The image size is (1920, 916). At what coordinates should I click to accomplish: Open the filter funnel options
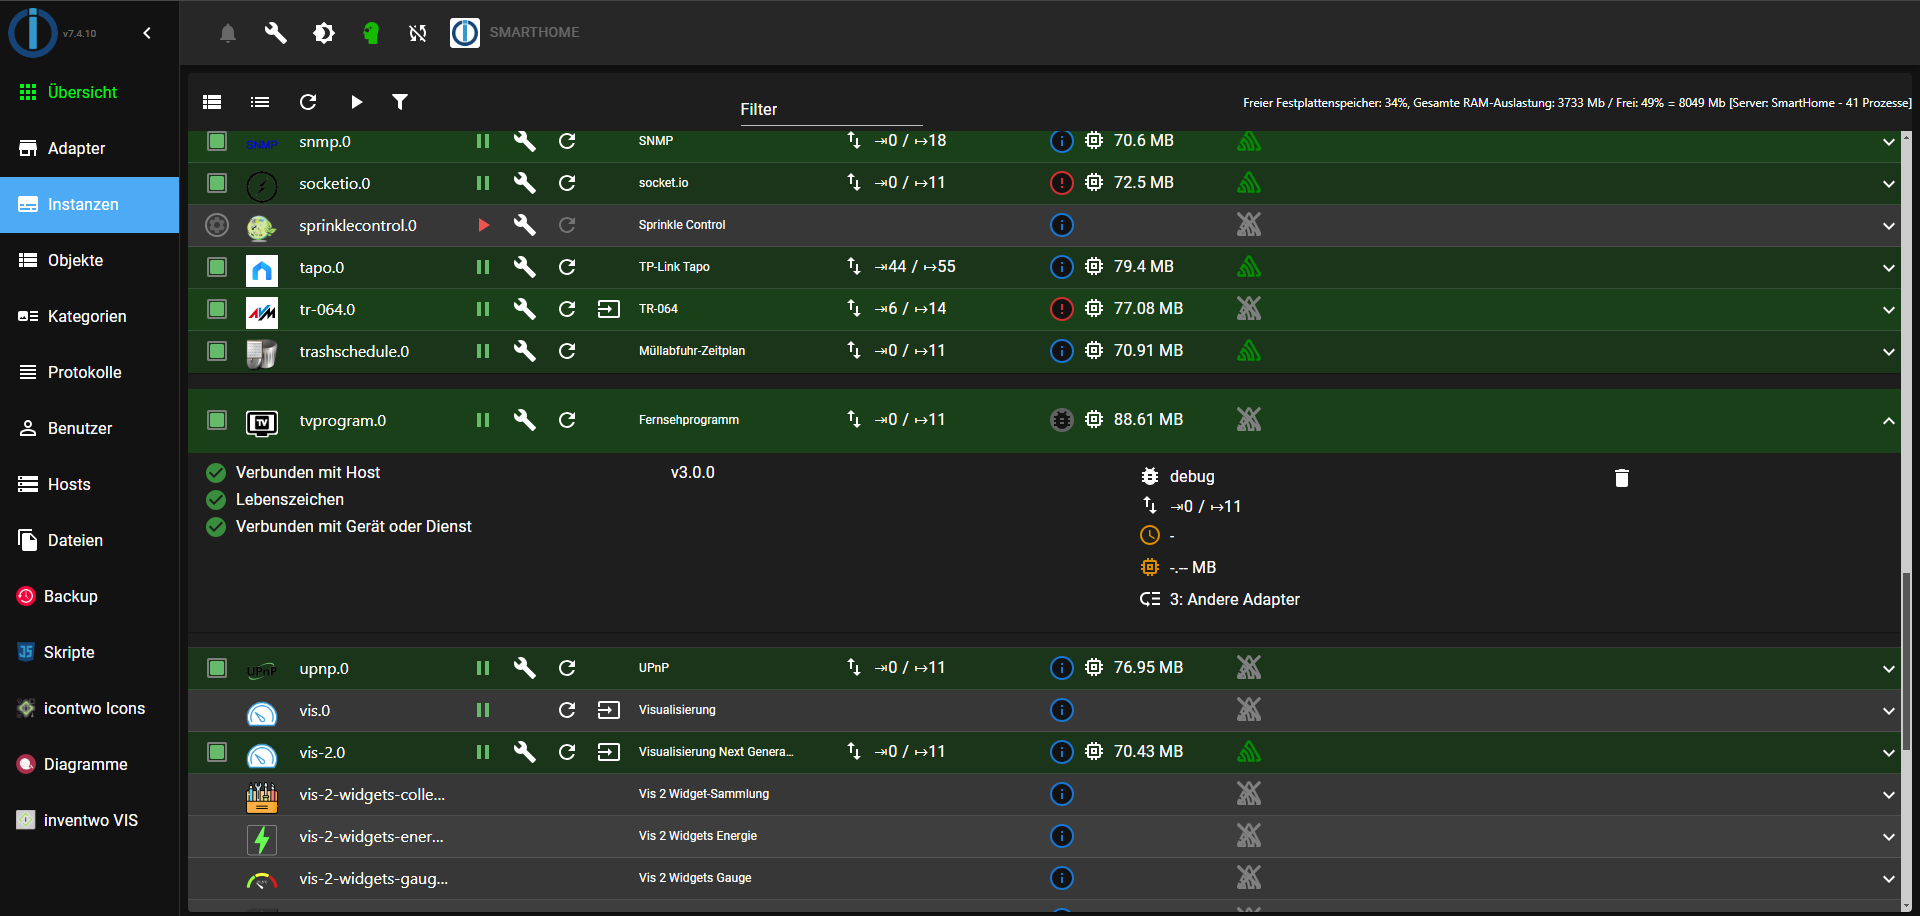(x=400, y=102)
